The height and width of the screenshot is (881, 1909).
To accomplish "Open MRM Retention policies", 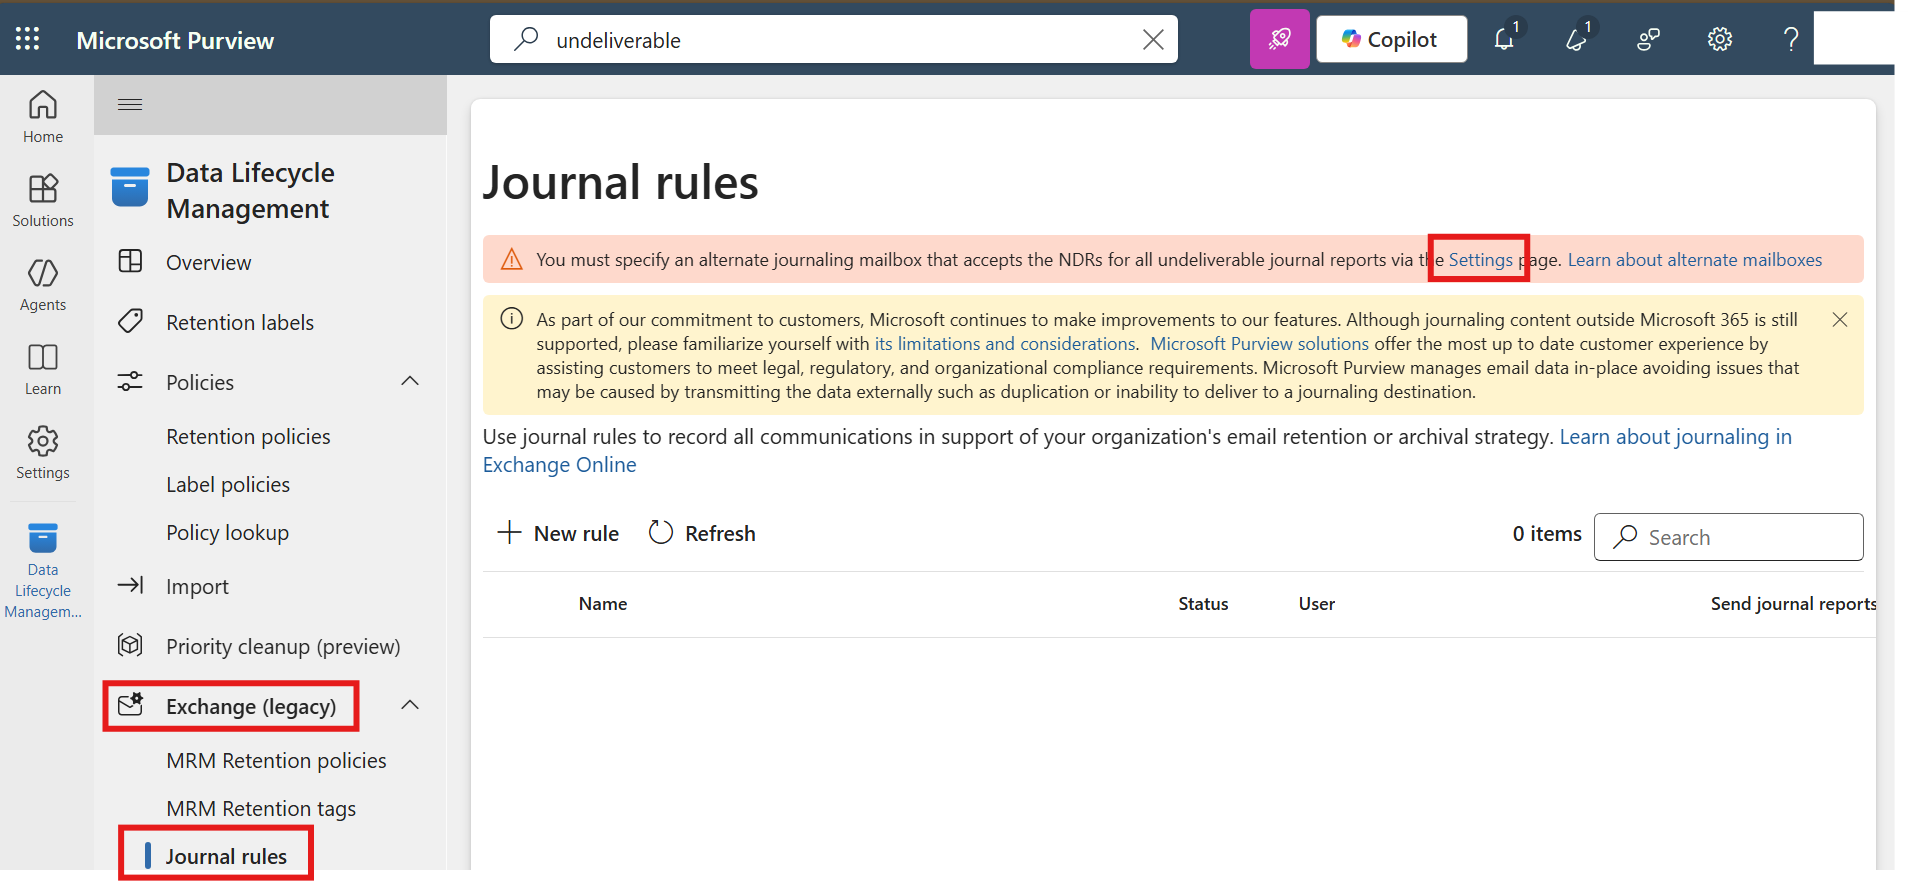I will click(276, 761).
